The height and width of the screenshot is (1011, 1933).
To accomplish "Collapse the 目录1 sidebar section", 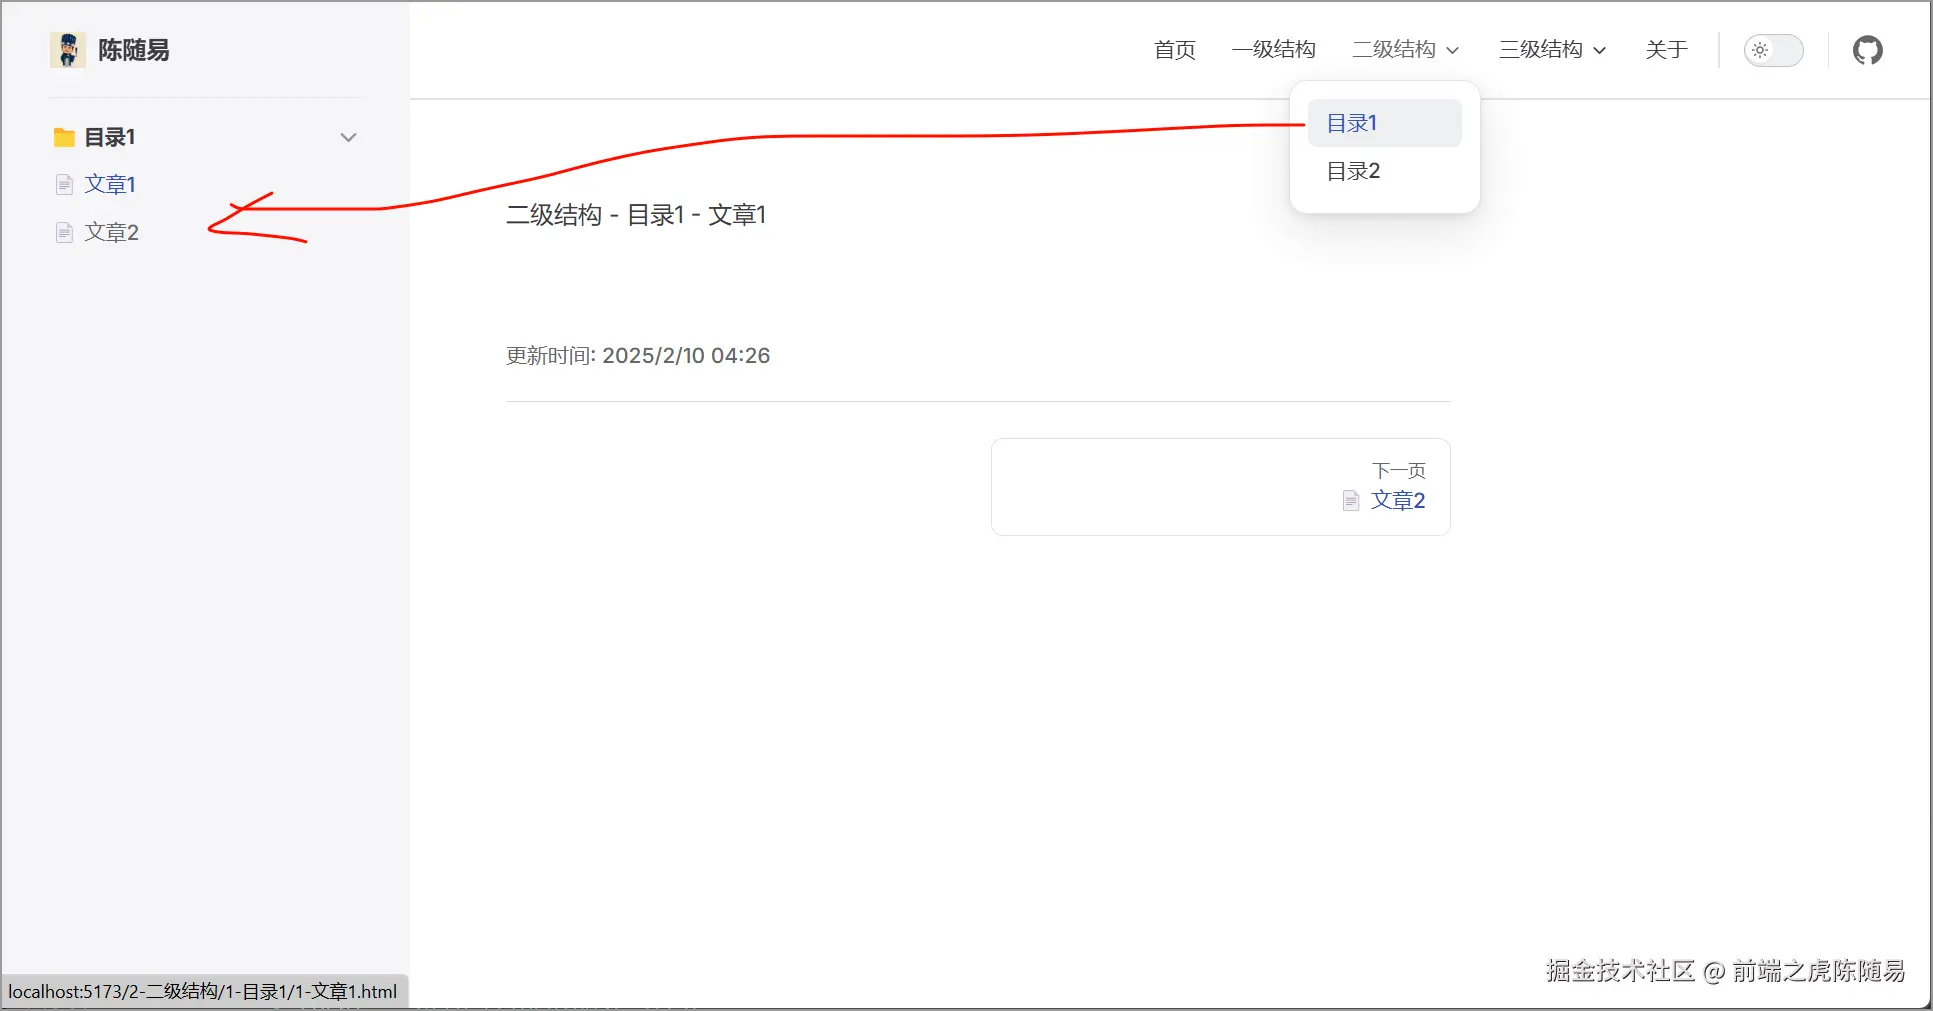I will [347, 137].
